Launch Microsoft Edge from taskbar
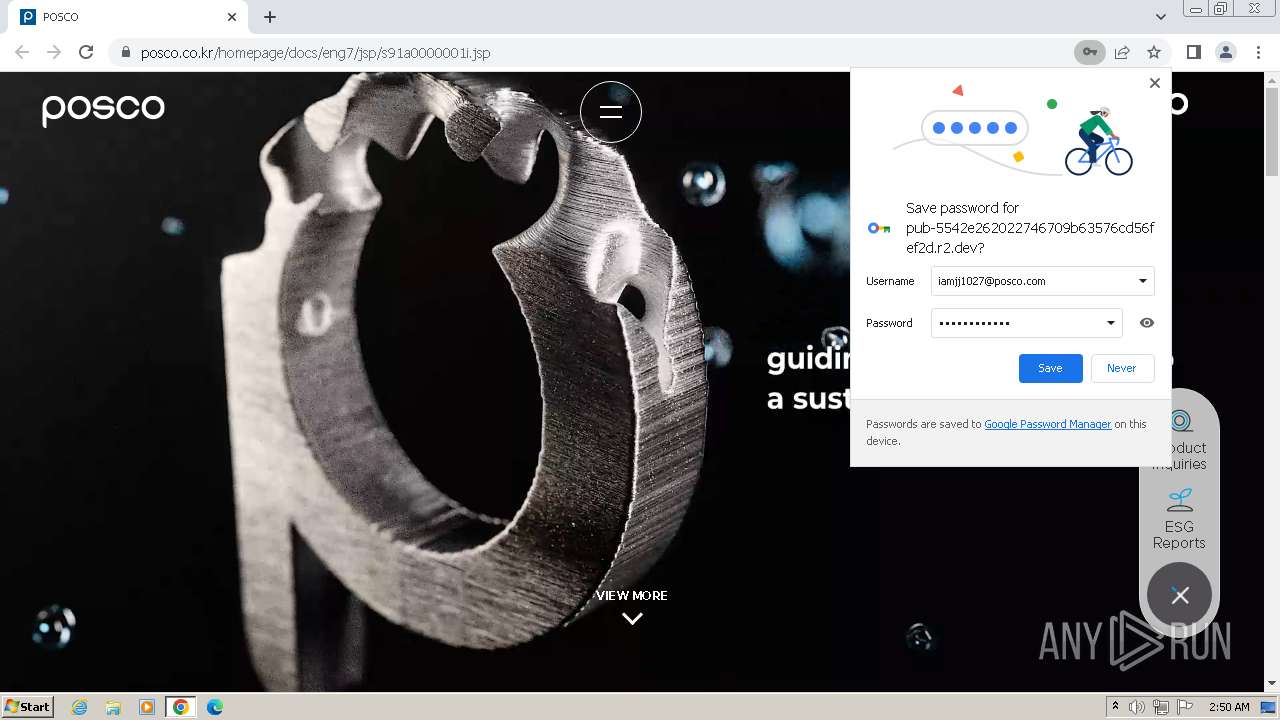 (x=215, y=707)
